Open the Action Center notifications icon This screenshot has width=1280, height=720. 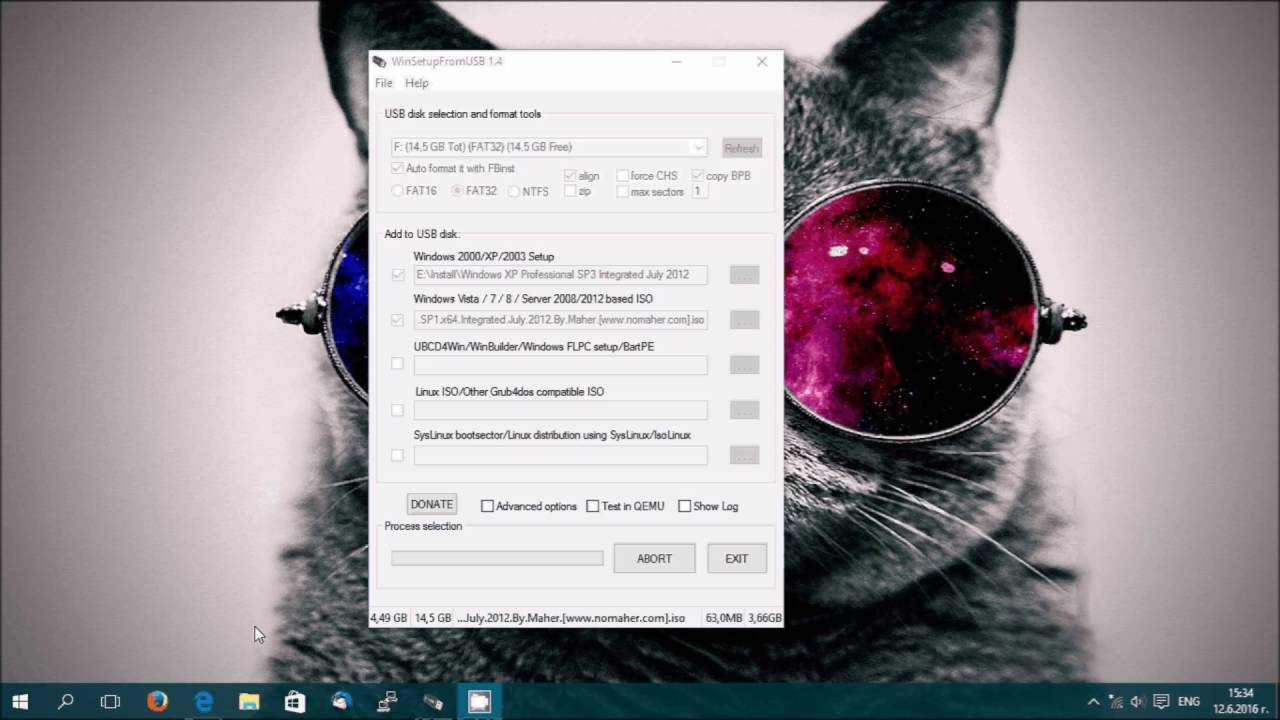[x=1161, y=702]
